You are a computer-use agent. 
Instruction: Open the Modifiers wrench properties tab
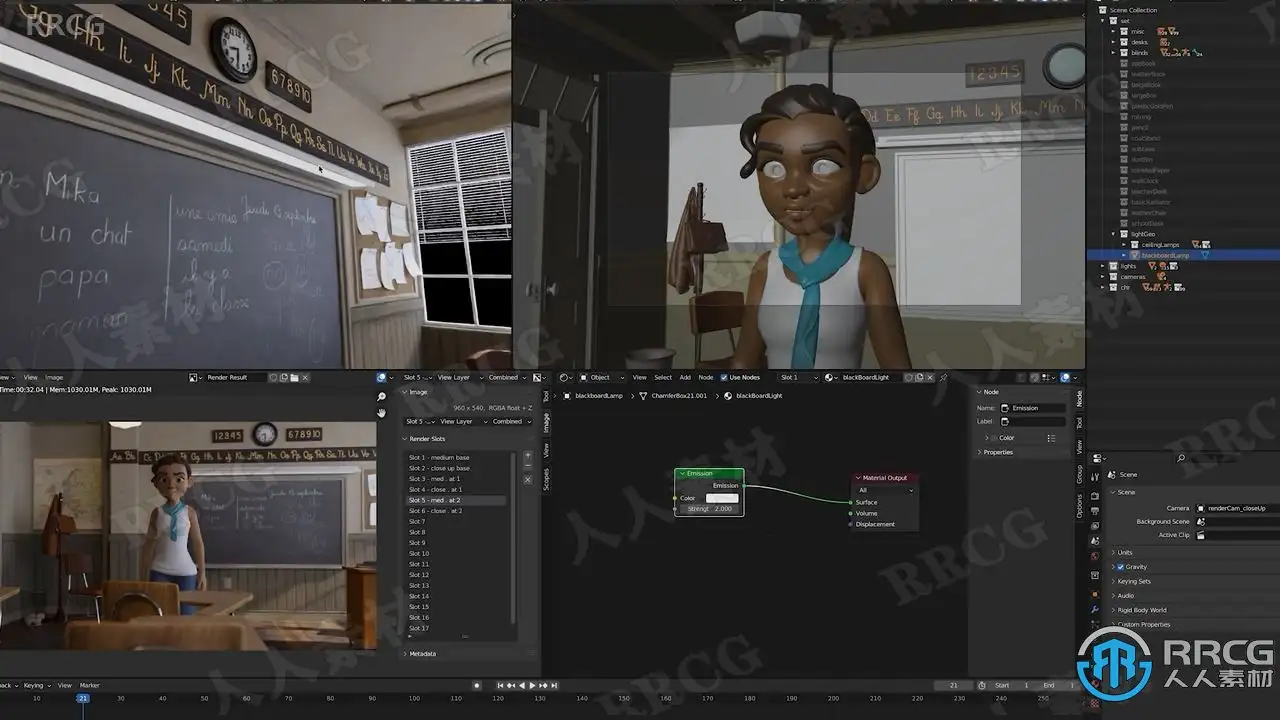coord(1095,609)
